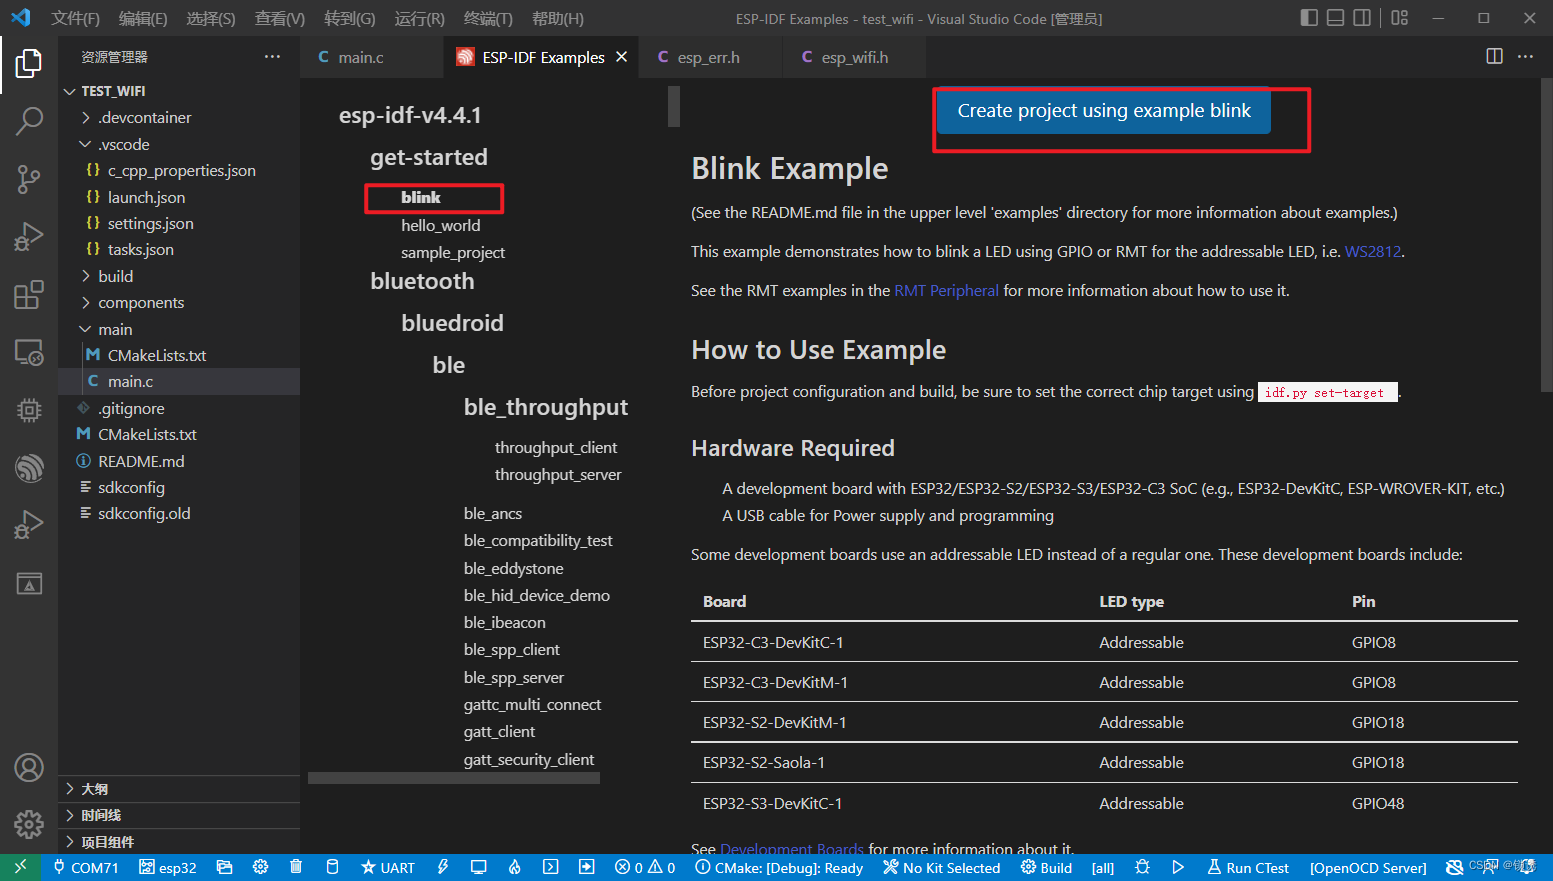Select the throughput_client example
1553x881 pixels.
point(556,448)
